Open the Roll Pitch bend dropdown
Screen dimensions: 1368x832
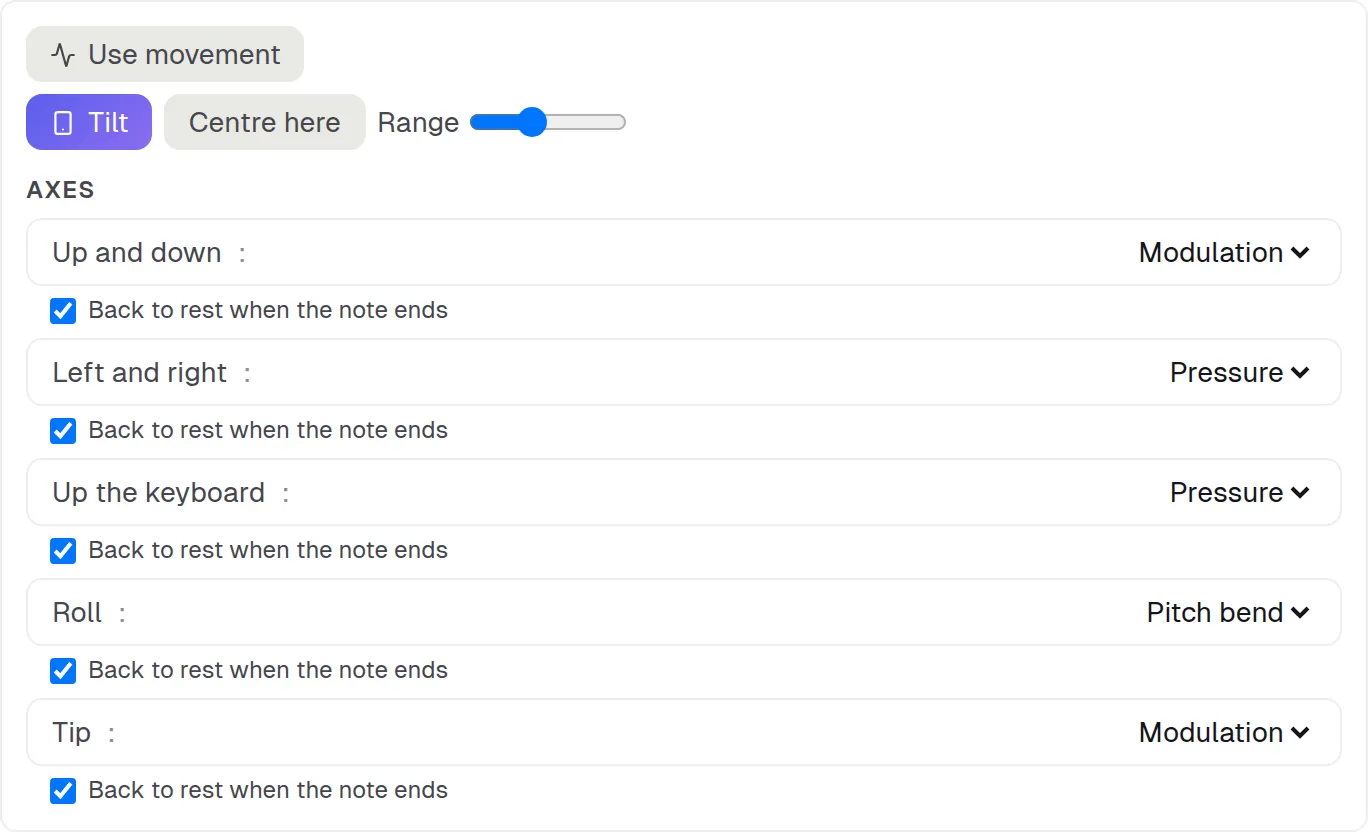pyautogui.click(x=1228, y=613)
